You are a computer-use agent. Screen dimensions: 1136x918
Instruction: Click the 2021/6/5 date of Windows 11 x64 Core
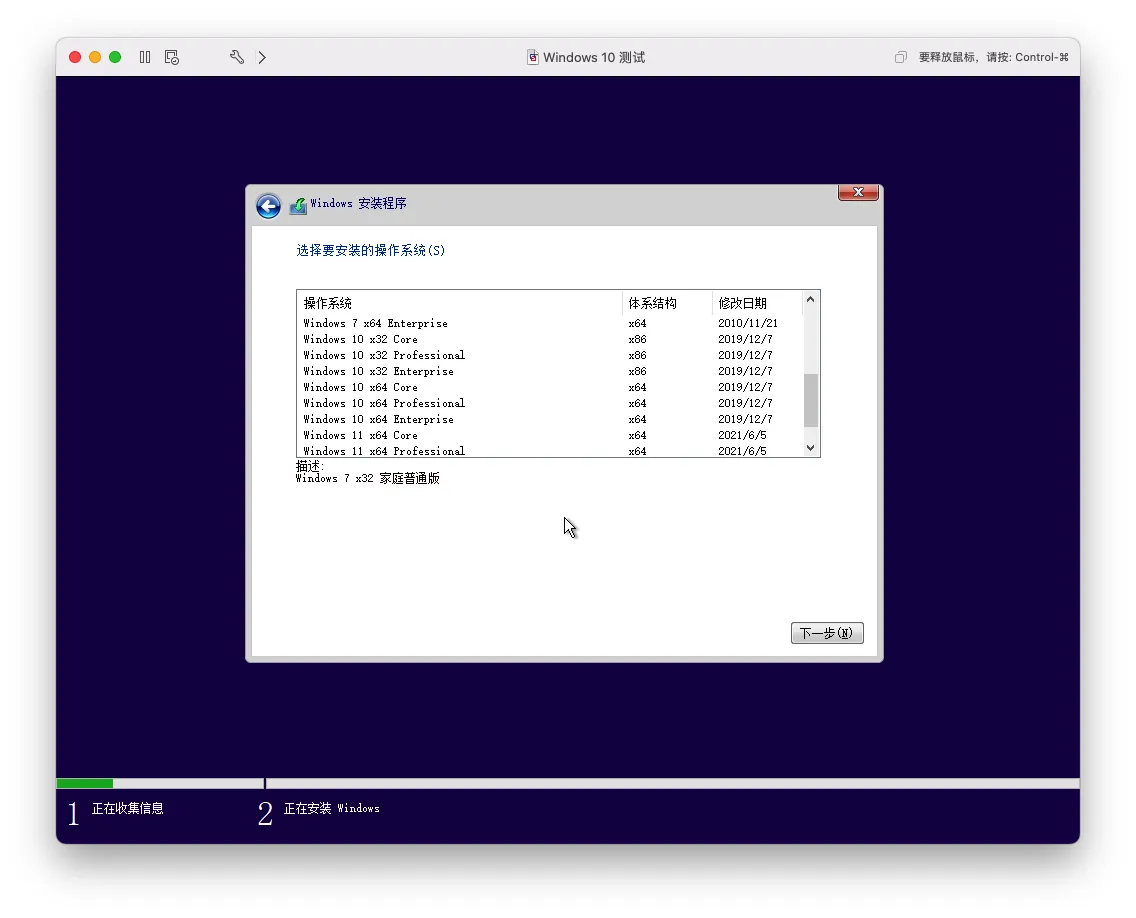pyautogui.click(x=742, y=435)
